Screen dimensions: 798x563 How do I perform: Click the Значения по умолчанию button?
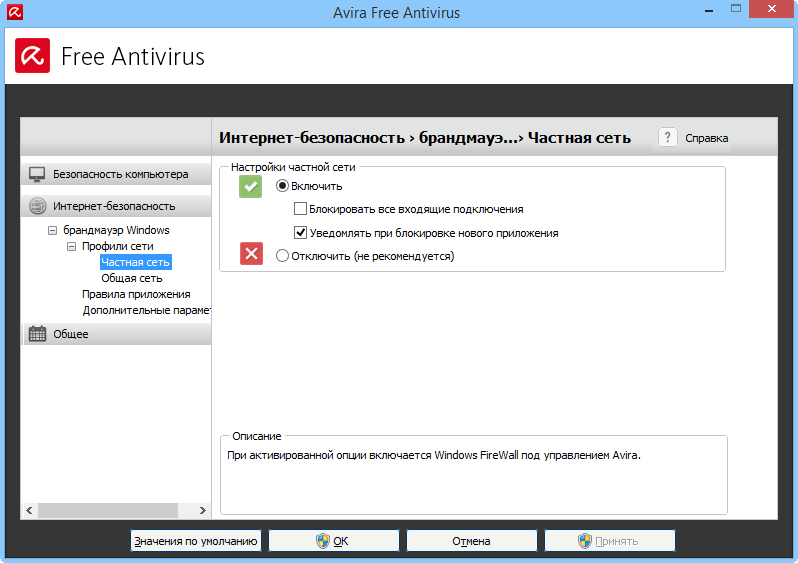pos(196,541)
